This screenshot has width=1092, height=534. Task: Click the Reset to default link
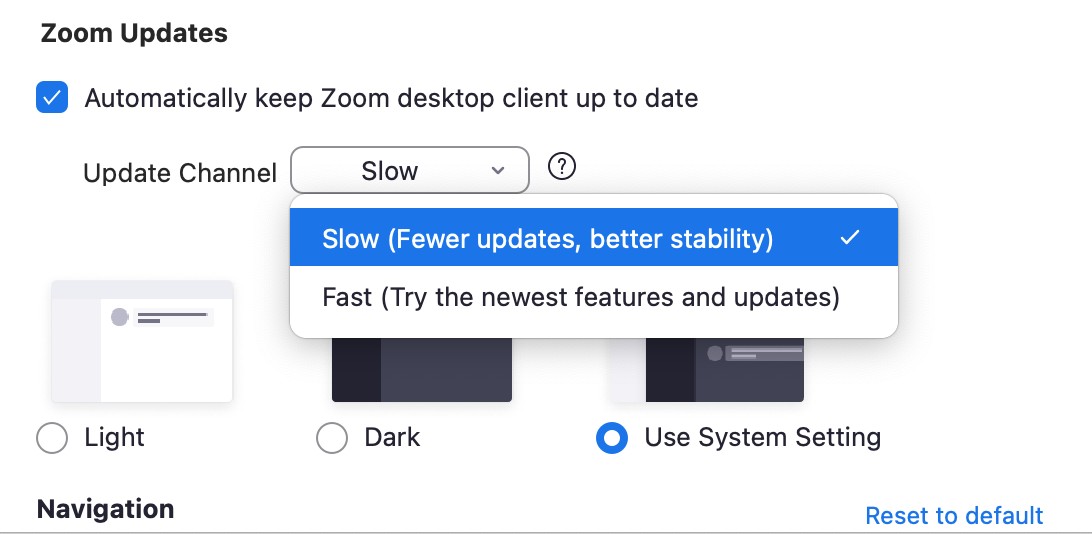(954, 516)
